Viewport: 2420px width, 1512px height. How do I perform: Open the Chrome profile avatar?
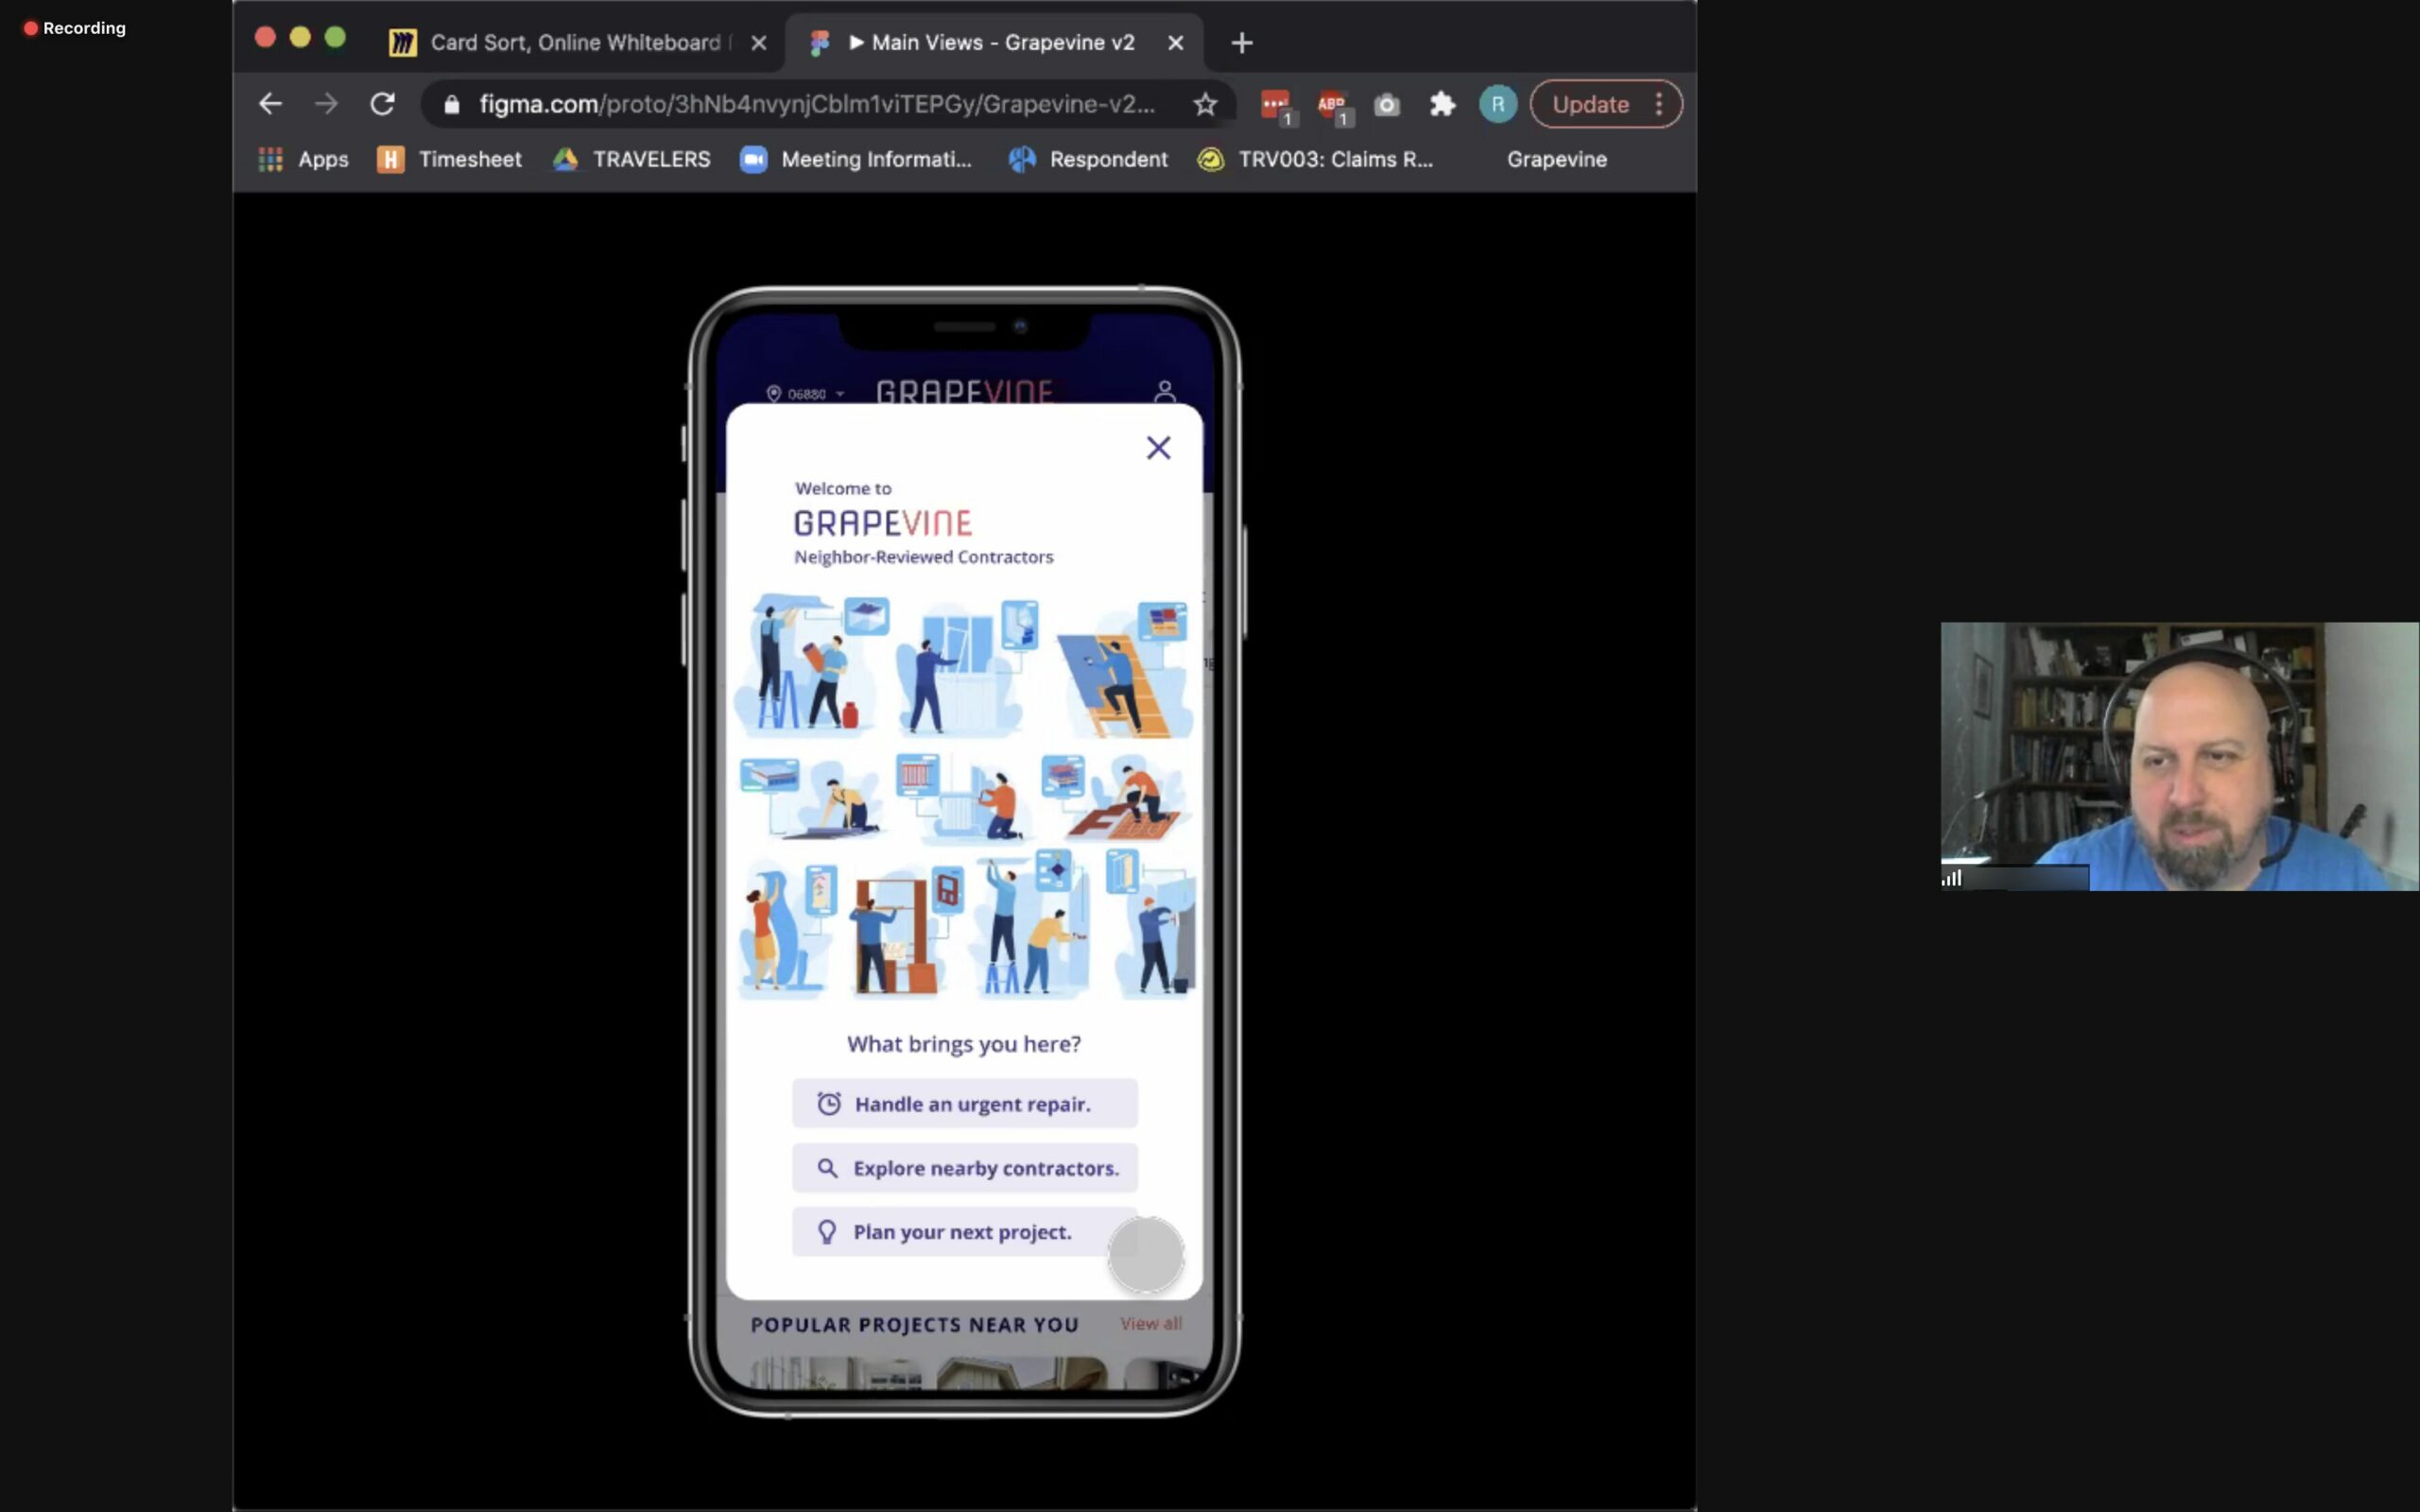pyautogui.click(x=1497, y=104)
